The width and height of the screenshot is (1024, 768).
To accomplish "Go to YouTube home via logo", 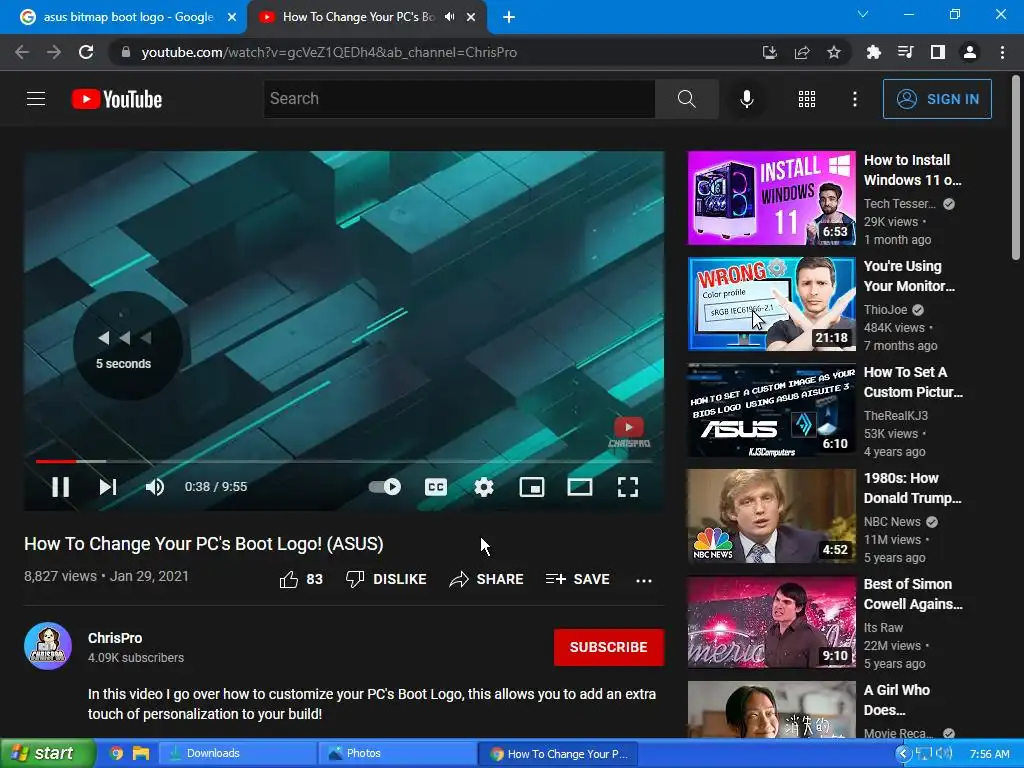I will 117,99.
